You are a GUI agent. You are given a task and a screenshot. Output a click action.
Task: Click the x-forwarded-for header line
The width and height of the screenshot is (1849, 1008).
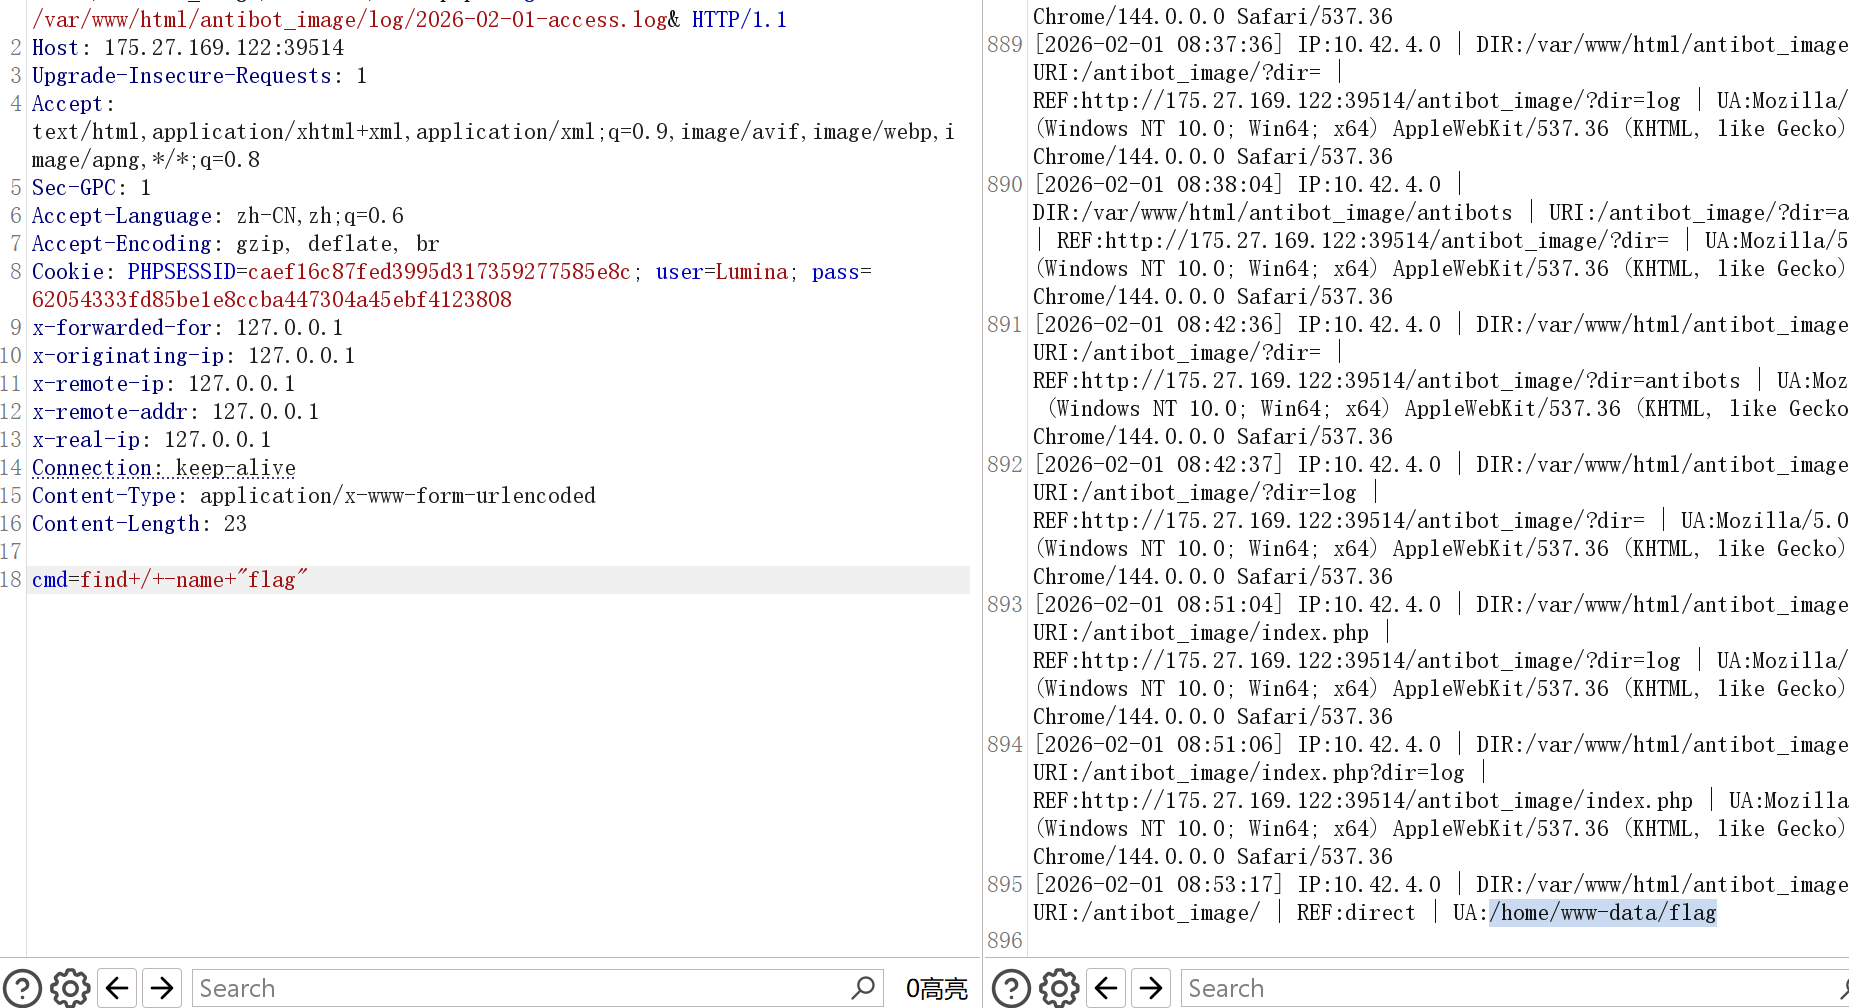pyautogui.click(x=187, y=328)
